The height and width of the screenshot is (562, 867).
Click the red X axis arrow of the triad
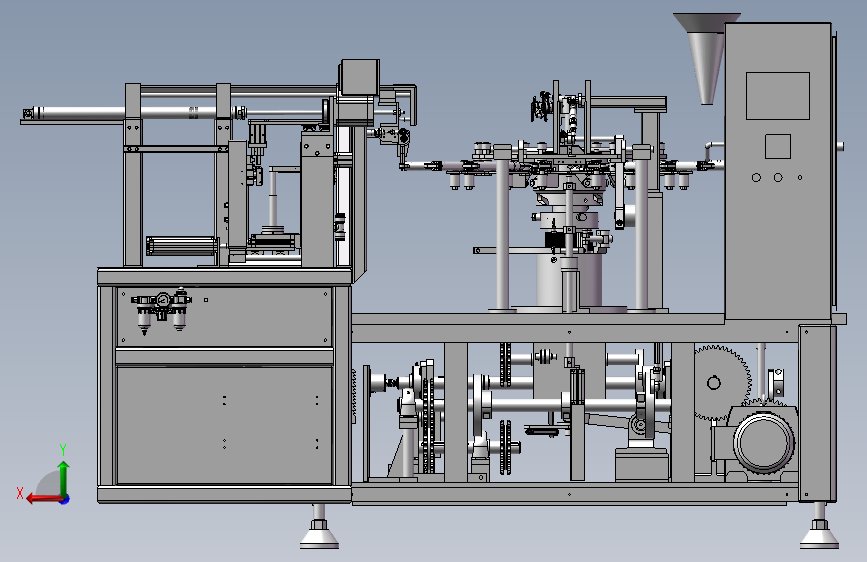tap(43, 499)
